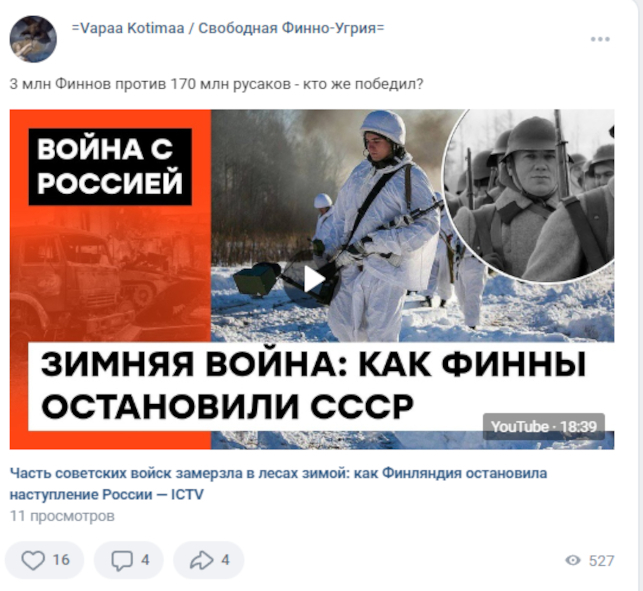This screenshot has width=643, height=591.
Task: Click the black-and-white soldiers circle photo
Action: (530, 196)
